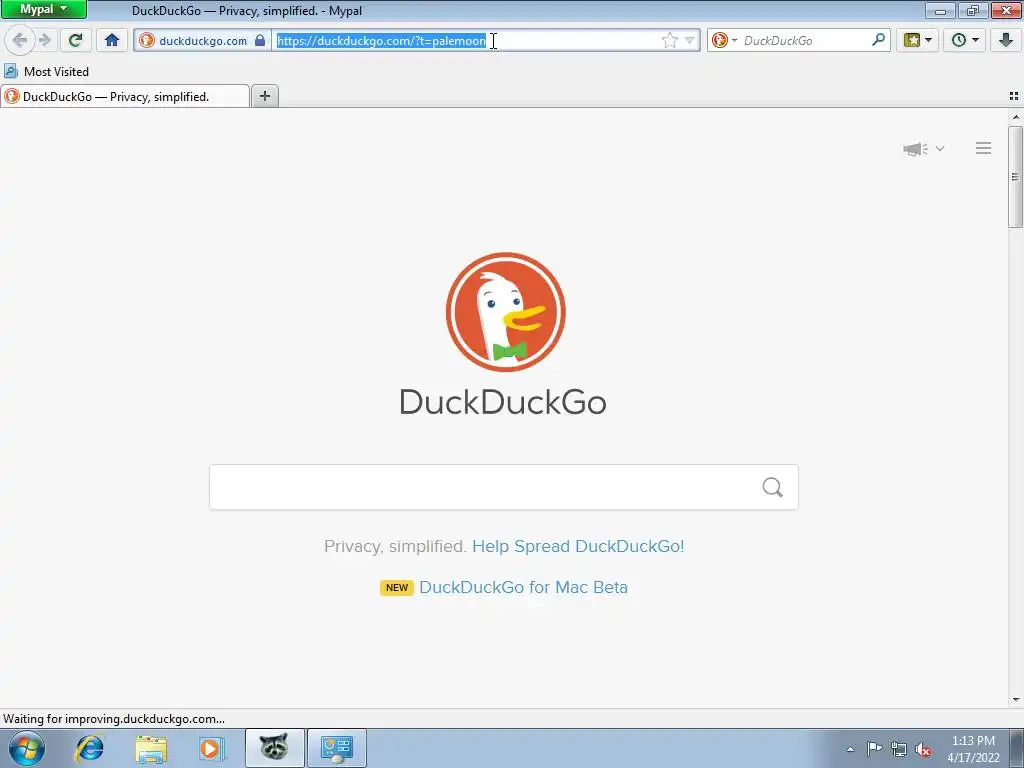Open Windows Media Player from taskbar

tap(212, 748)
